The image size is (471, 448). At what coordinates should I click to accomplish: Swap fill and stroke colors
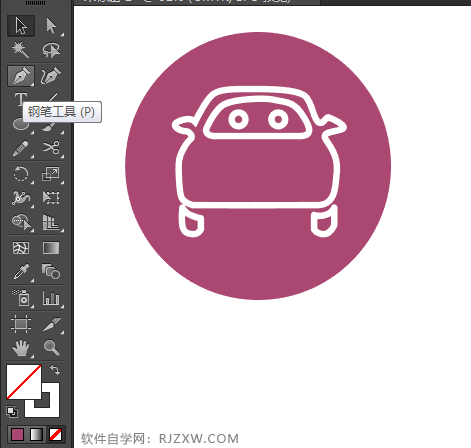click(x=55, y=370)
